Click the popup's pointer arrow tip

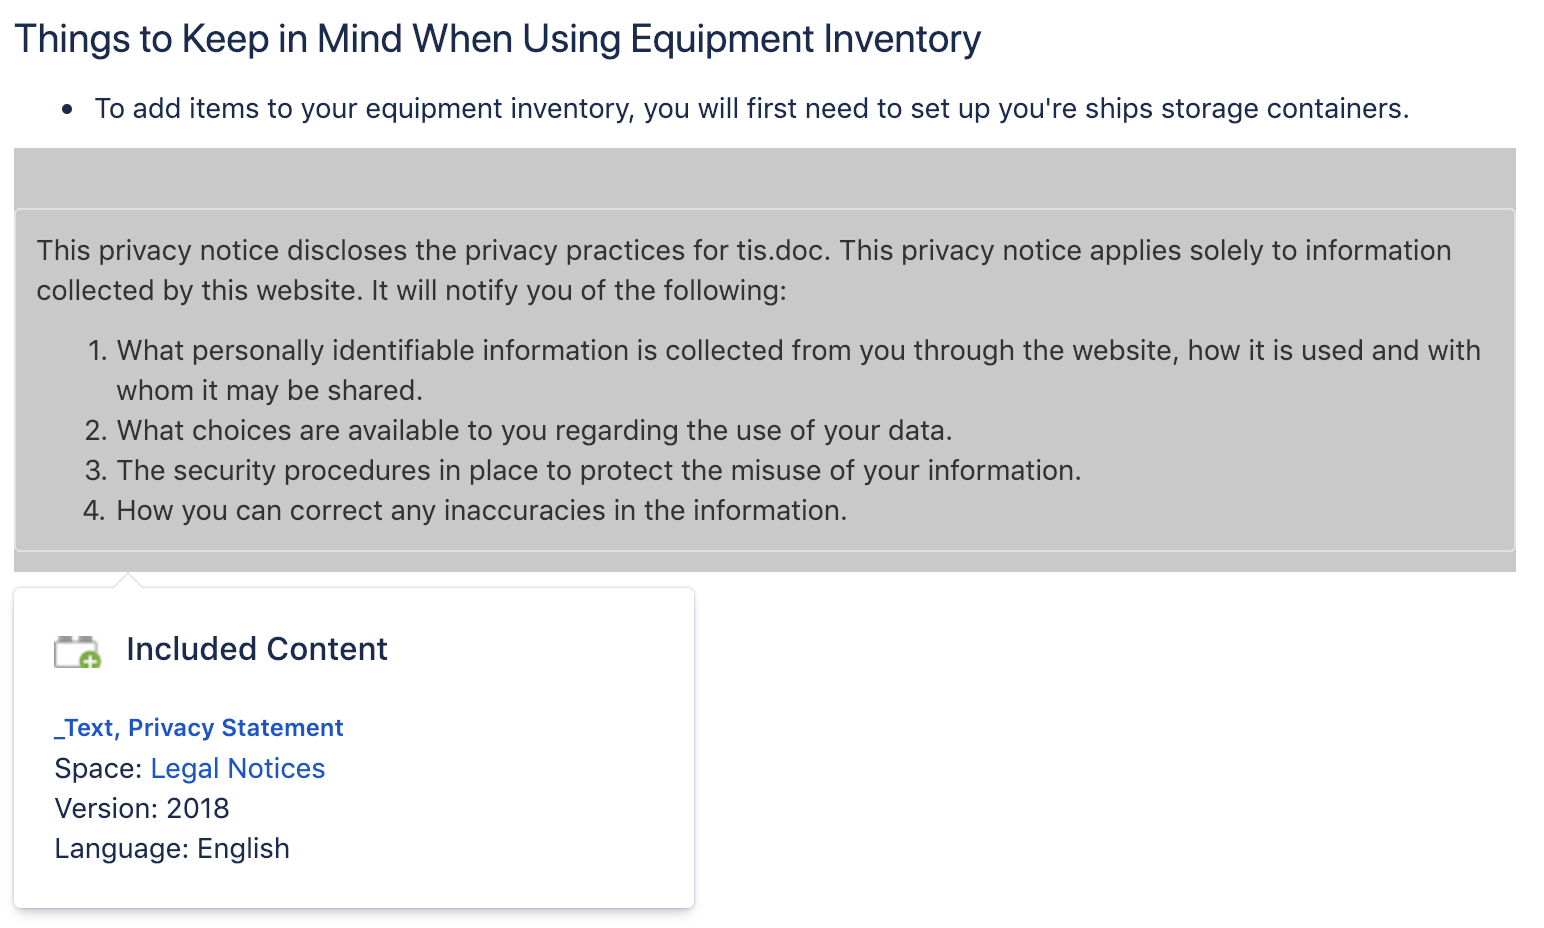[128, 577]
